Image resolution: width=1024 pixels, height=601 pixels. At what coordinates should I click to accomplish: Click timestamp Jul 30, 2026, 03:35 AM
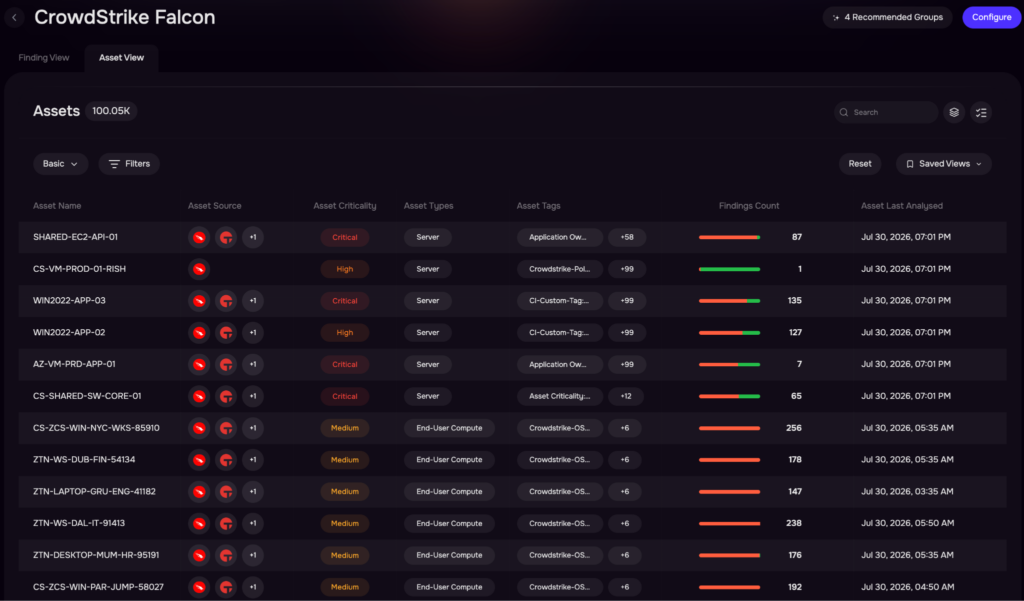(x=907, y=491)
